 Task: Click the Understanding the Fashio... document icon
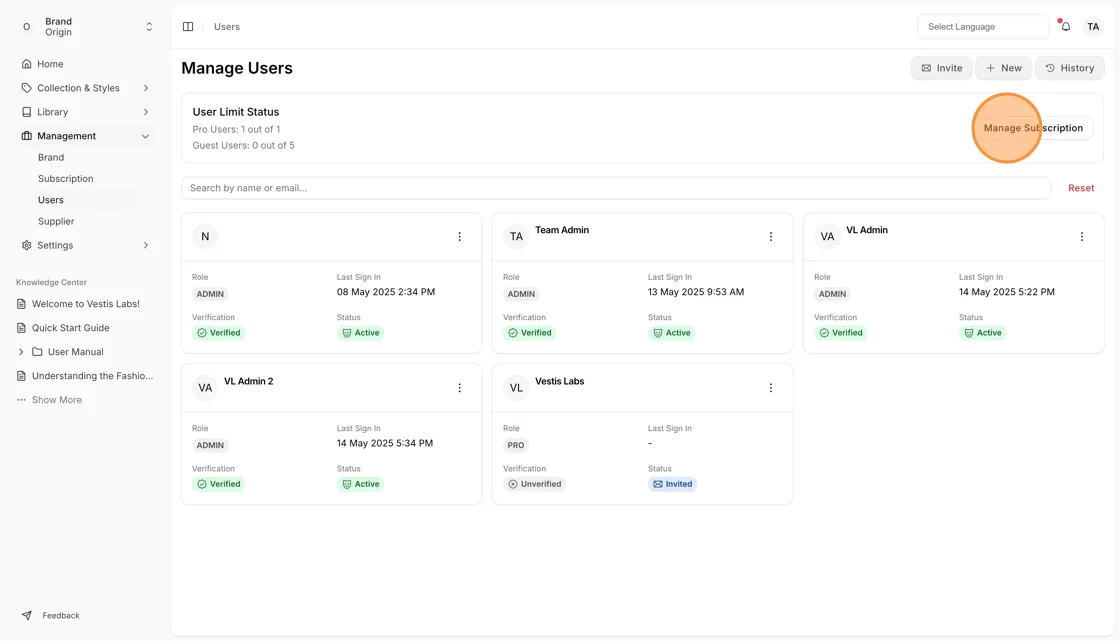[x=21, y=376]
